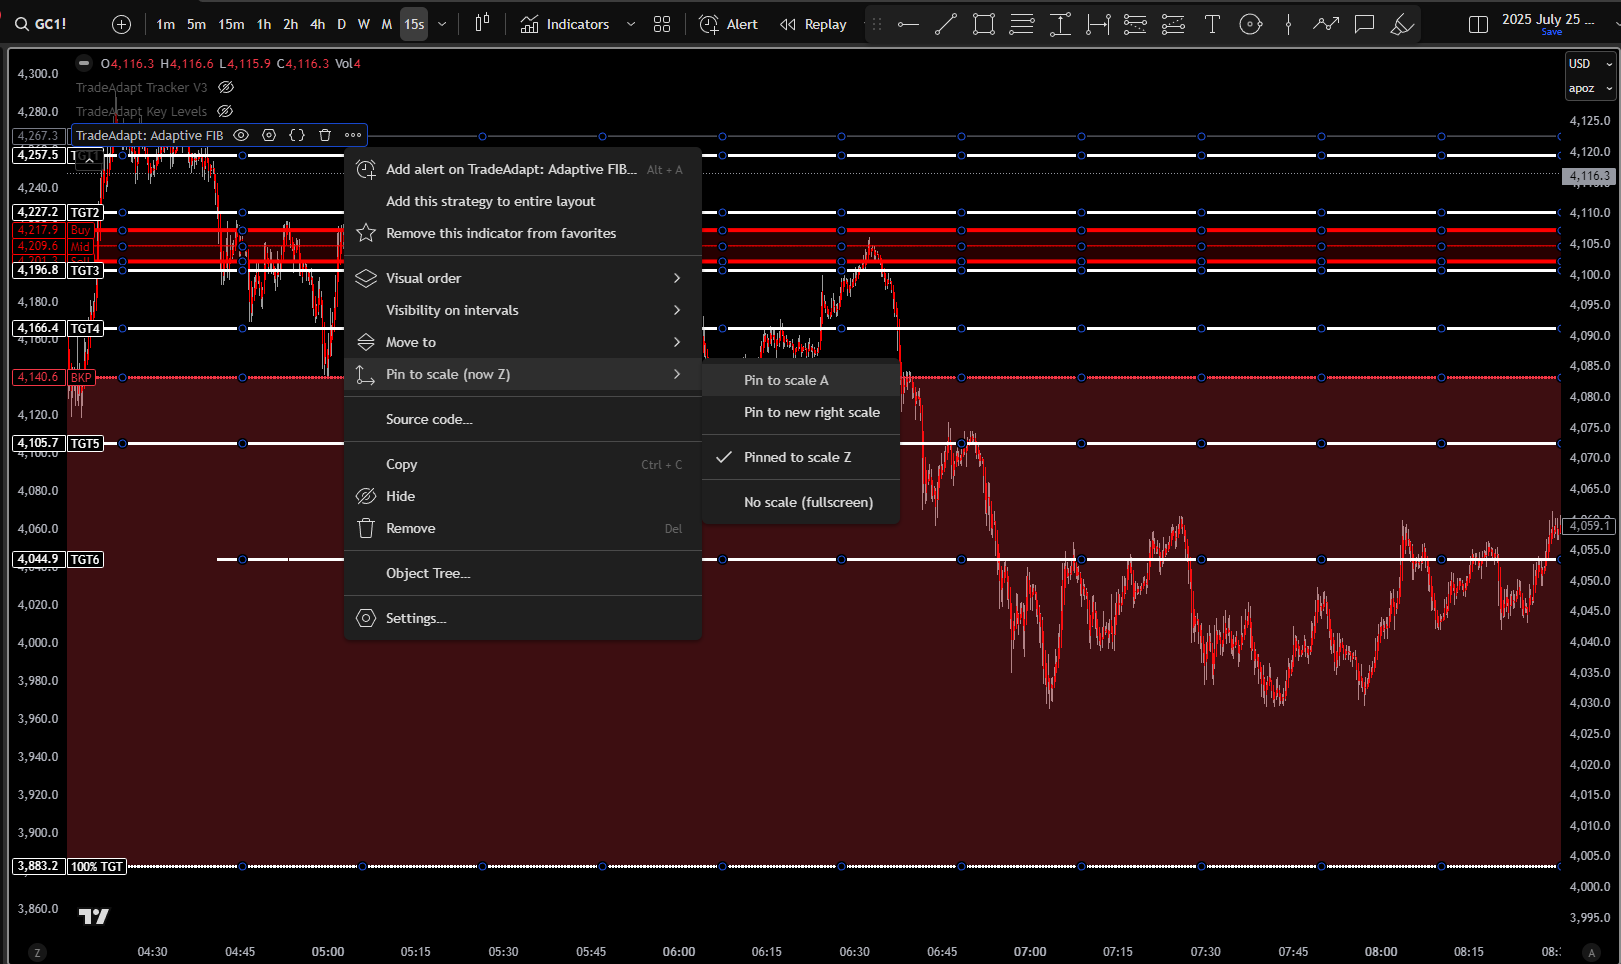Open the time interval dropdown arrow
The height and width of the screenshot is (964, 1621).
pyautogui.click(x=442, y=24)
